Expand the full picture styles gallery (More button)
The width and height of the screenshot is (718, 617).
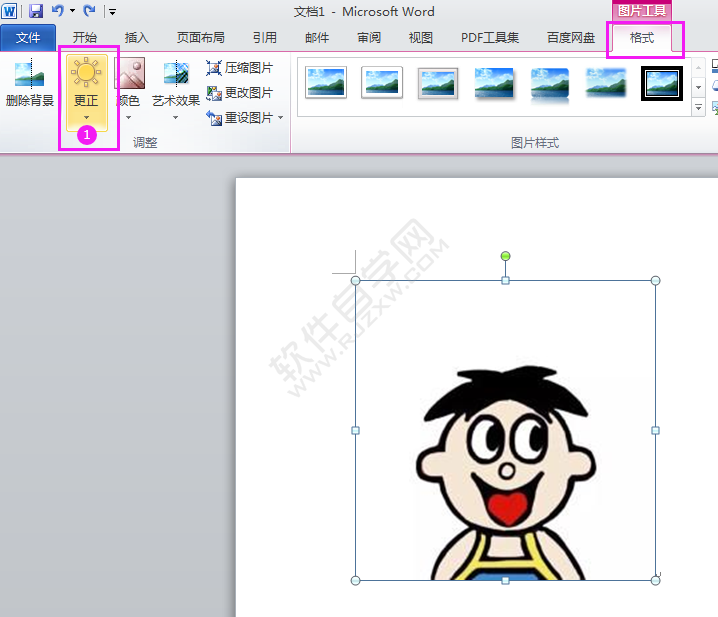point(698,108)
